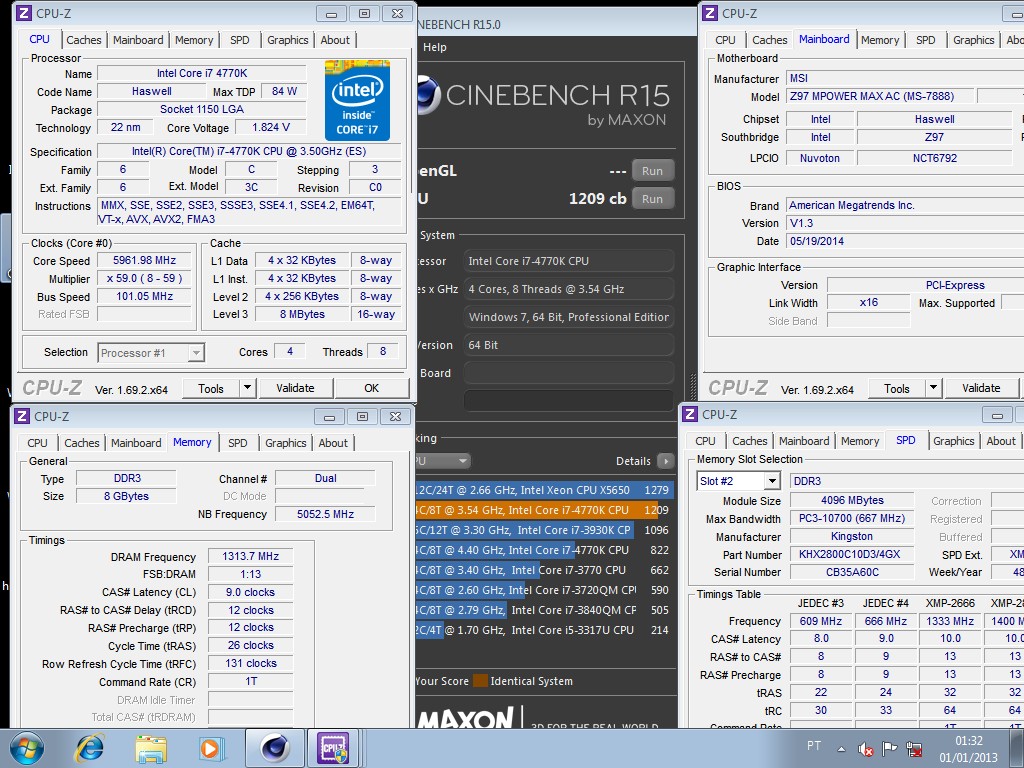1024x768 pixels.
Task: Open About tab in SPD window
Action: tap(1000, 441)
